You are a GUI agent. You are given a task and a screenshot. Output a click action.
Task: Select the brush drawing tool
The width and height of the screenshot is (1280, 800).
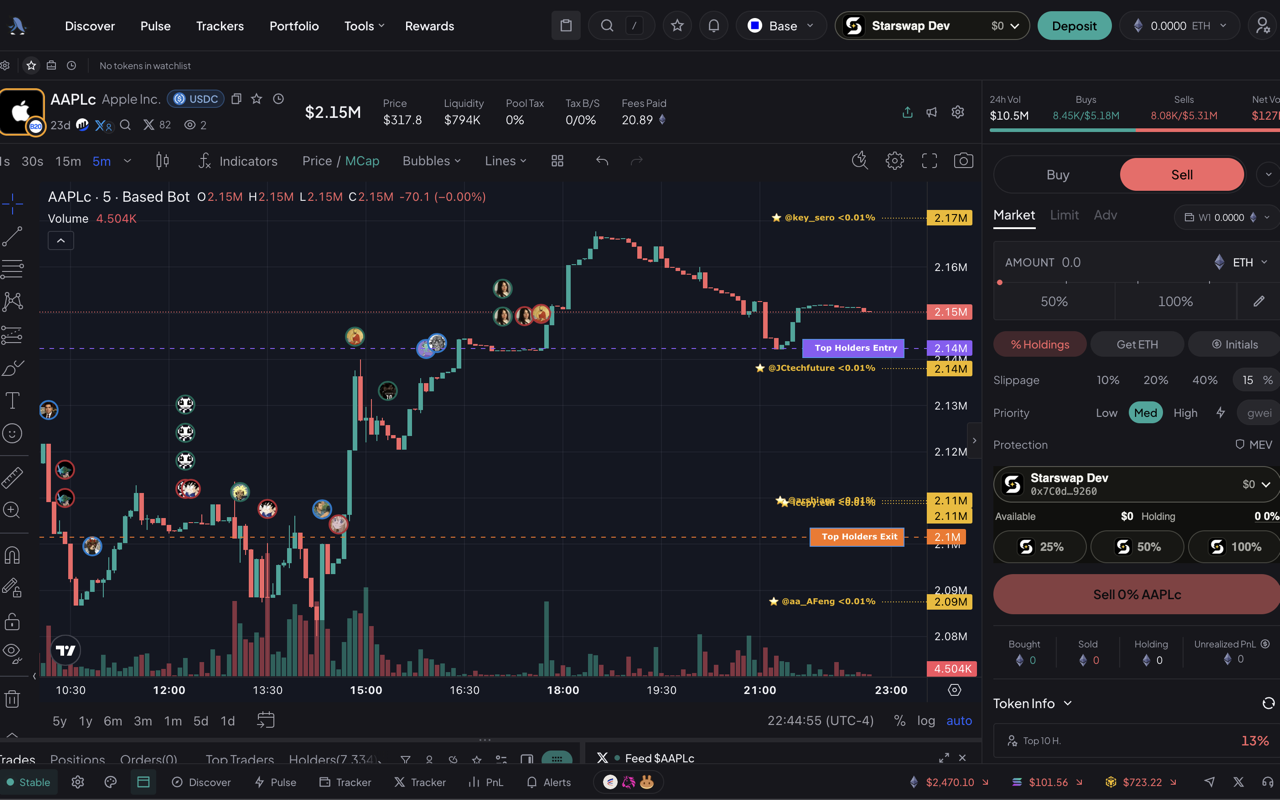click(x=12, y=368)
